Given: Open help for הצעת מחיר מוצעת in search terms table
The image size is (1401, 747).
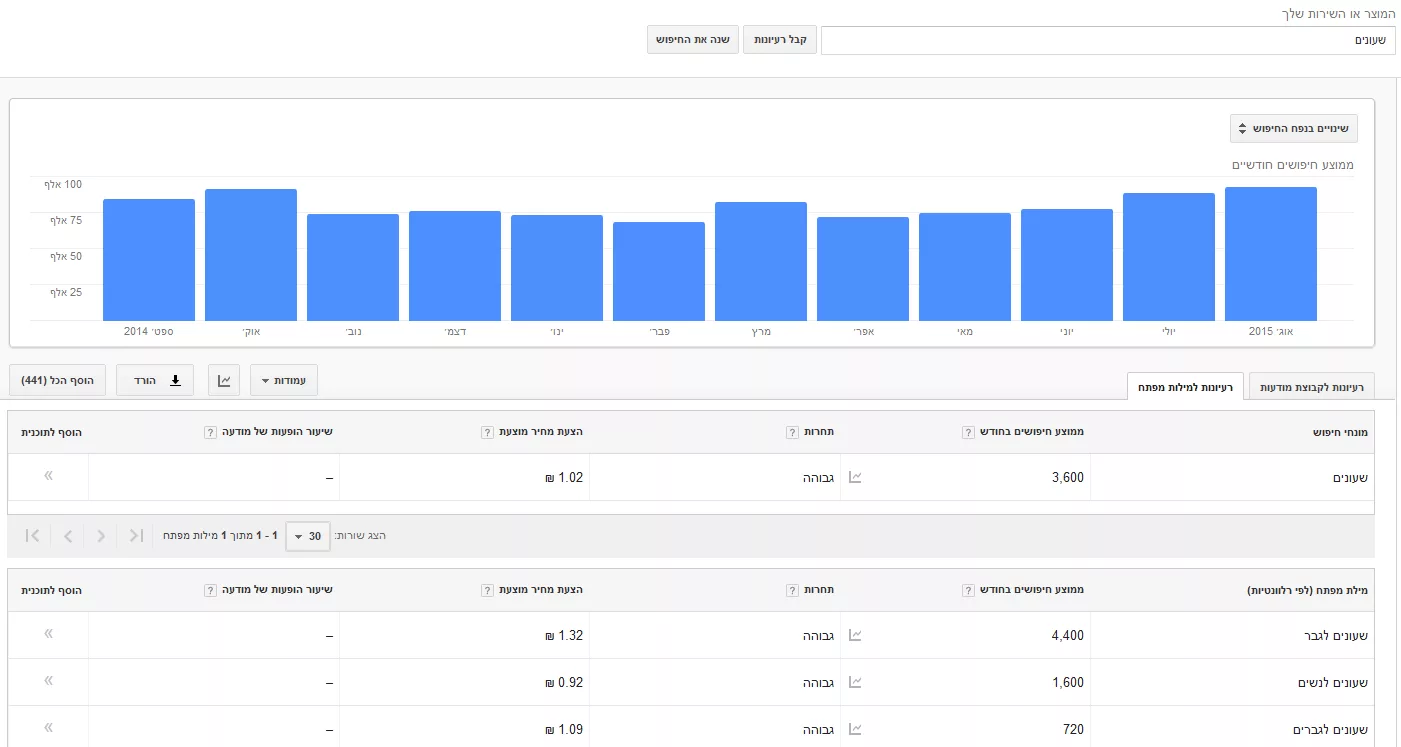Looking at the screenshot, I should 487,432.
